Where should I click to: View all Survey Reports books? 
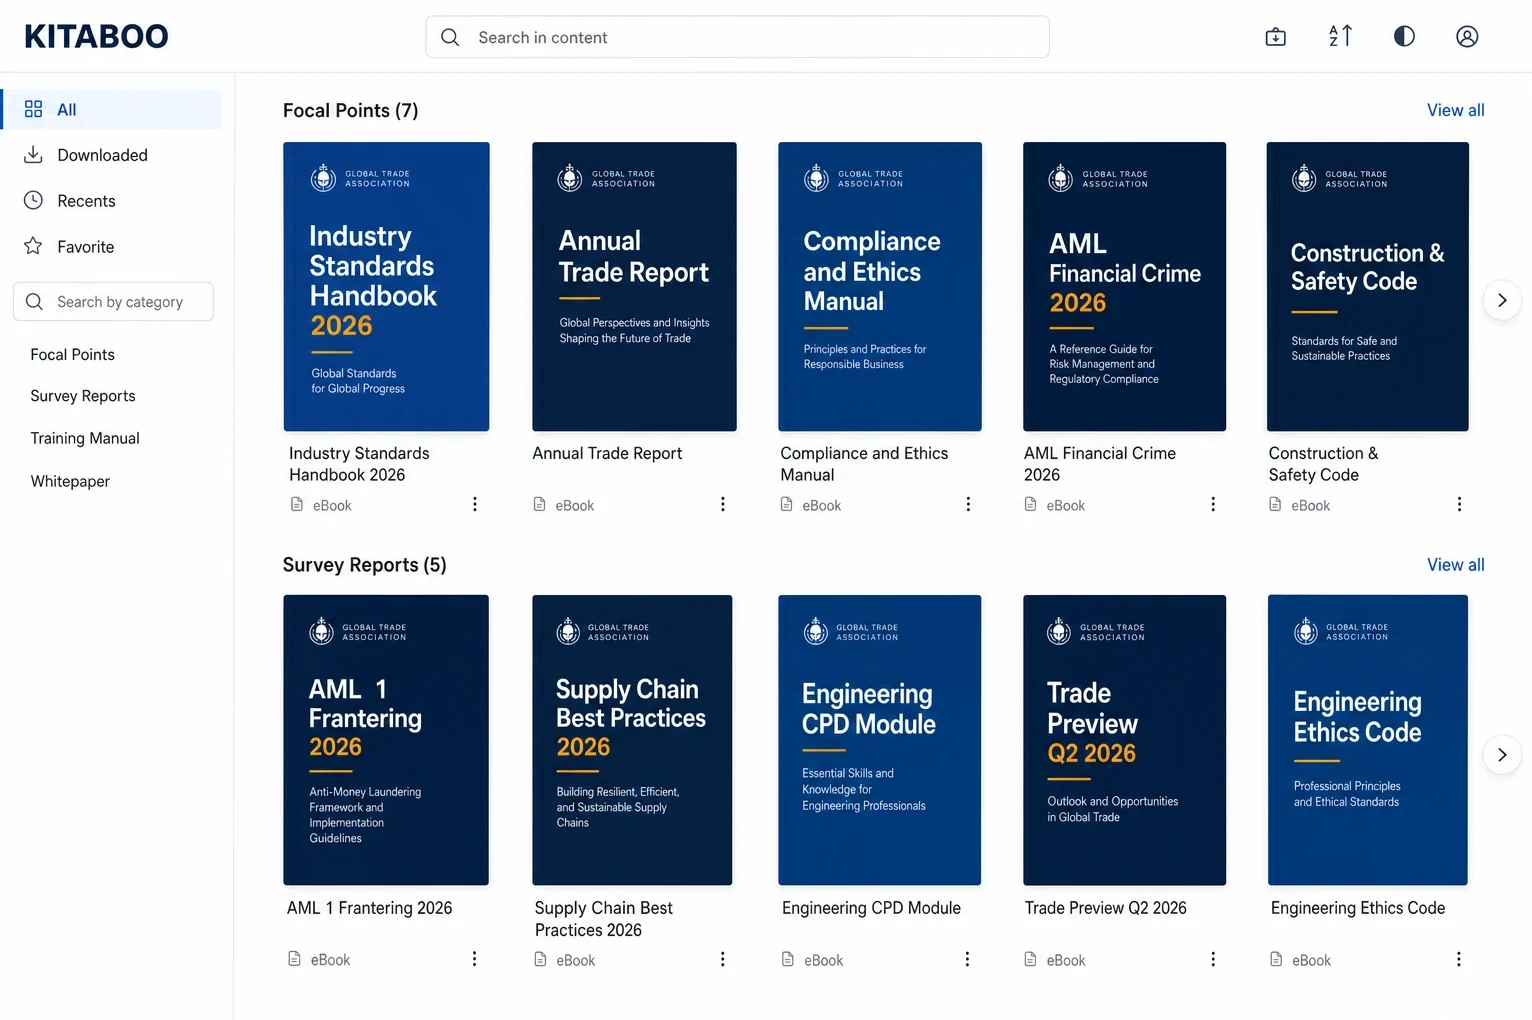point(1455,565)
